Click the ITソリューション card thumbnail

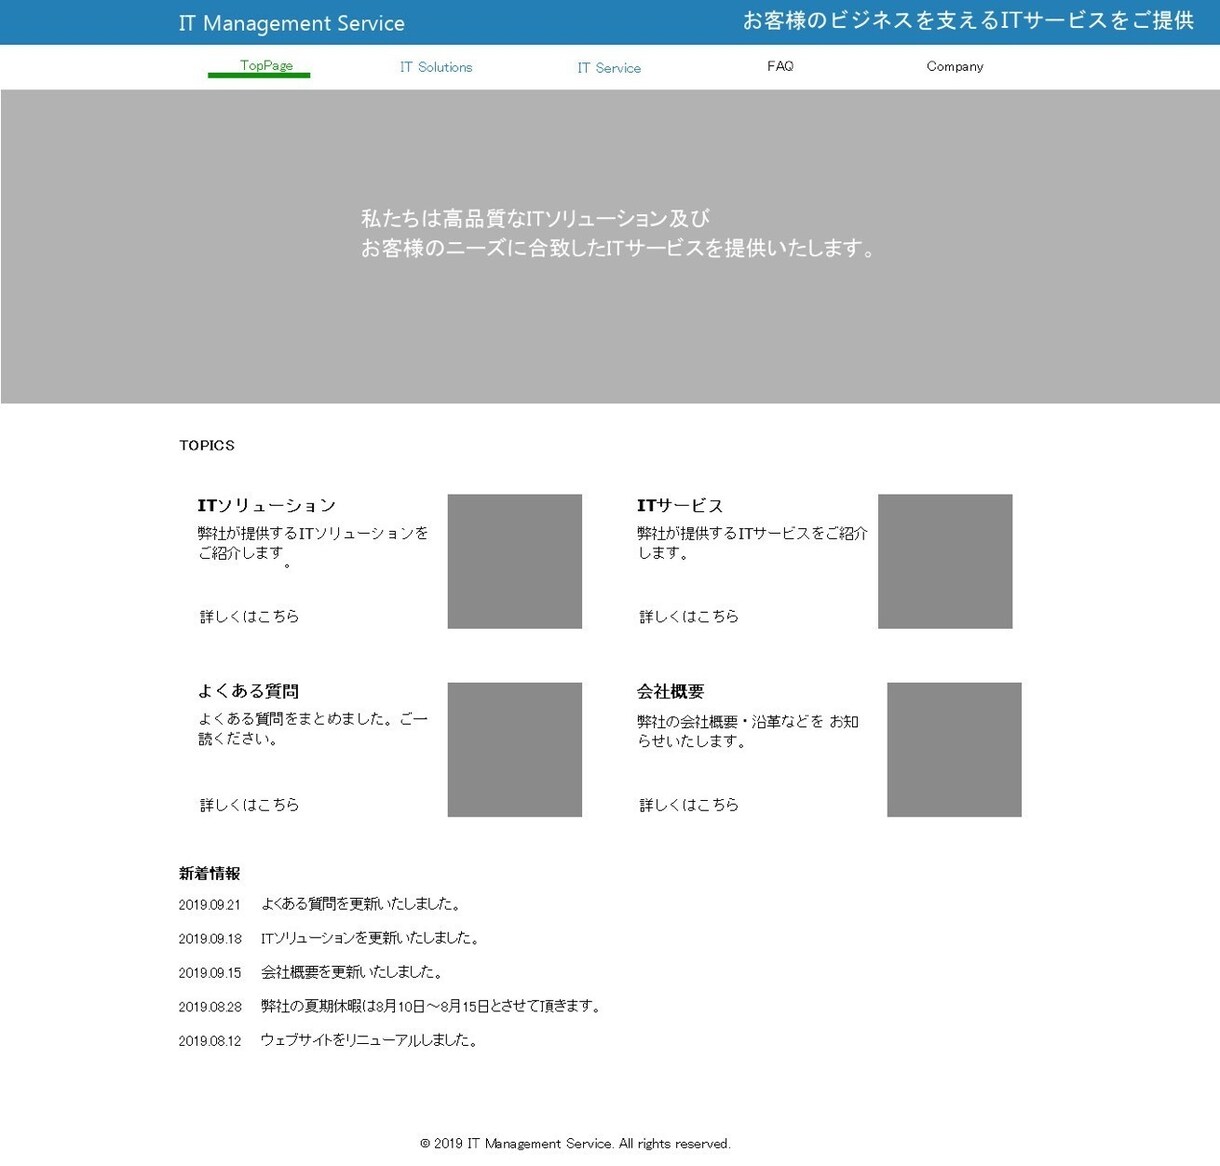[514, 561]
